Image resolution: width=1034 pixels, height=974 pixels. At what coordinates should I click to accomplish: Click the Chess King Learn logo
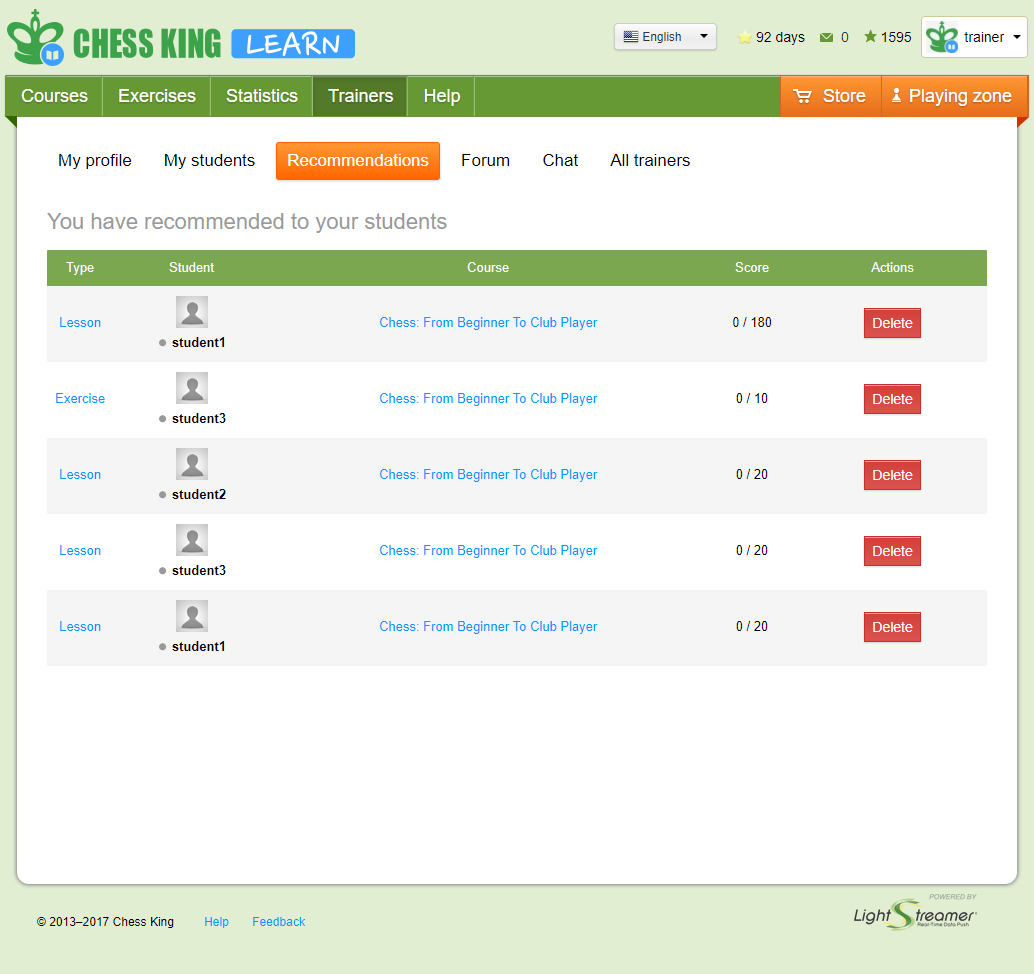click(x=180, y=40)
